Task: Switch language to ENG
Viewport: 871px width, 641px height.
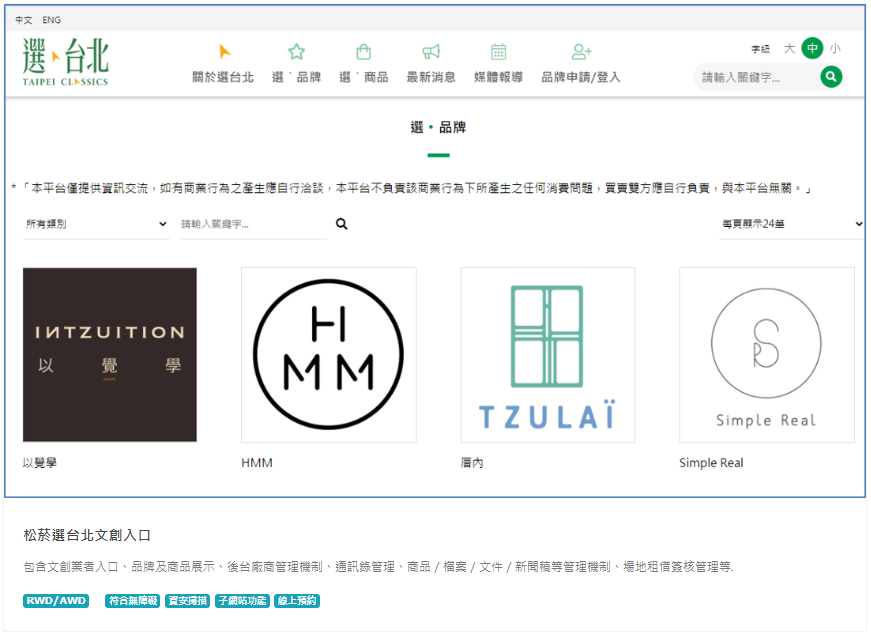Action: [x=52, y=20]
